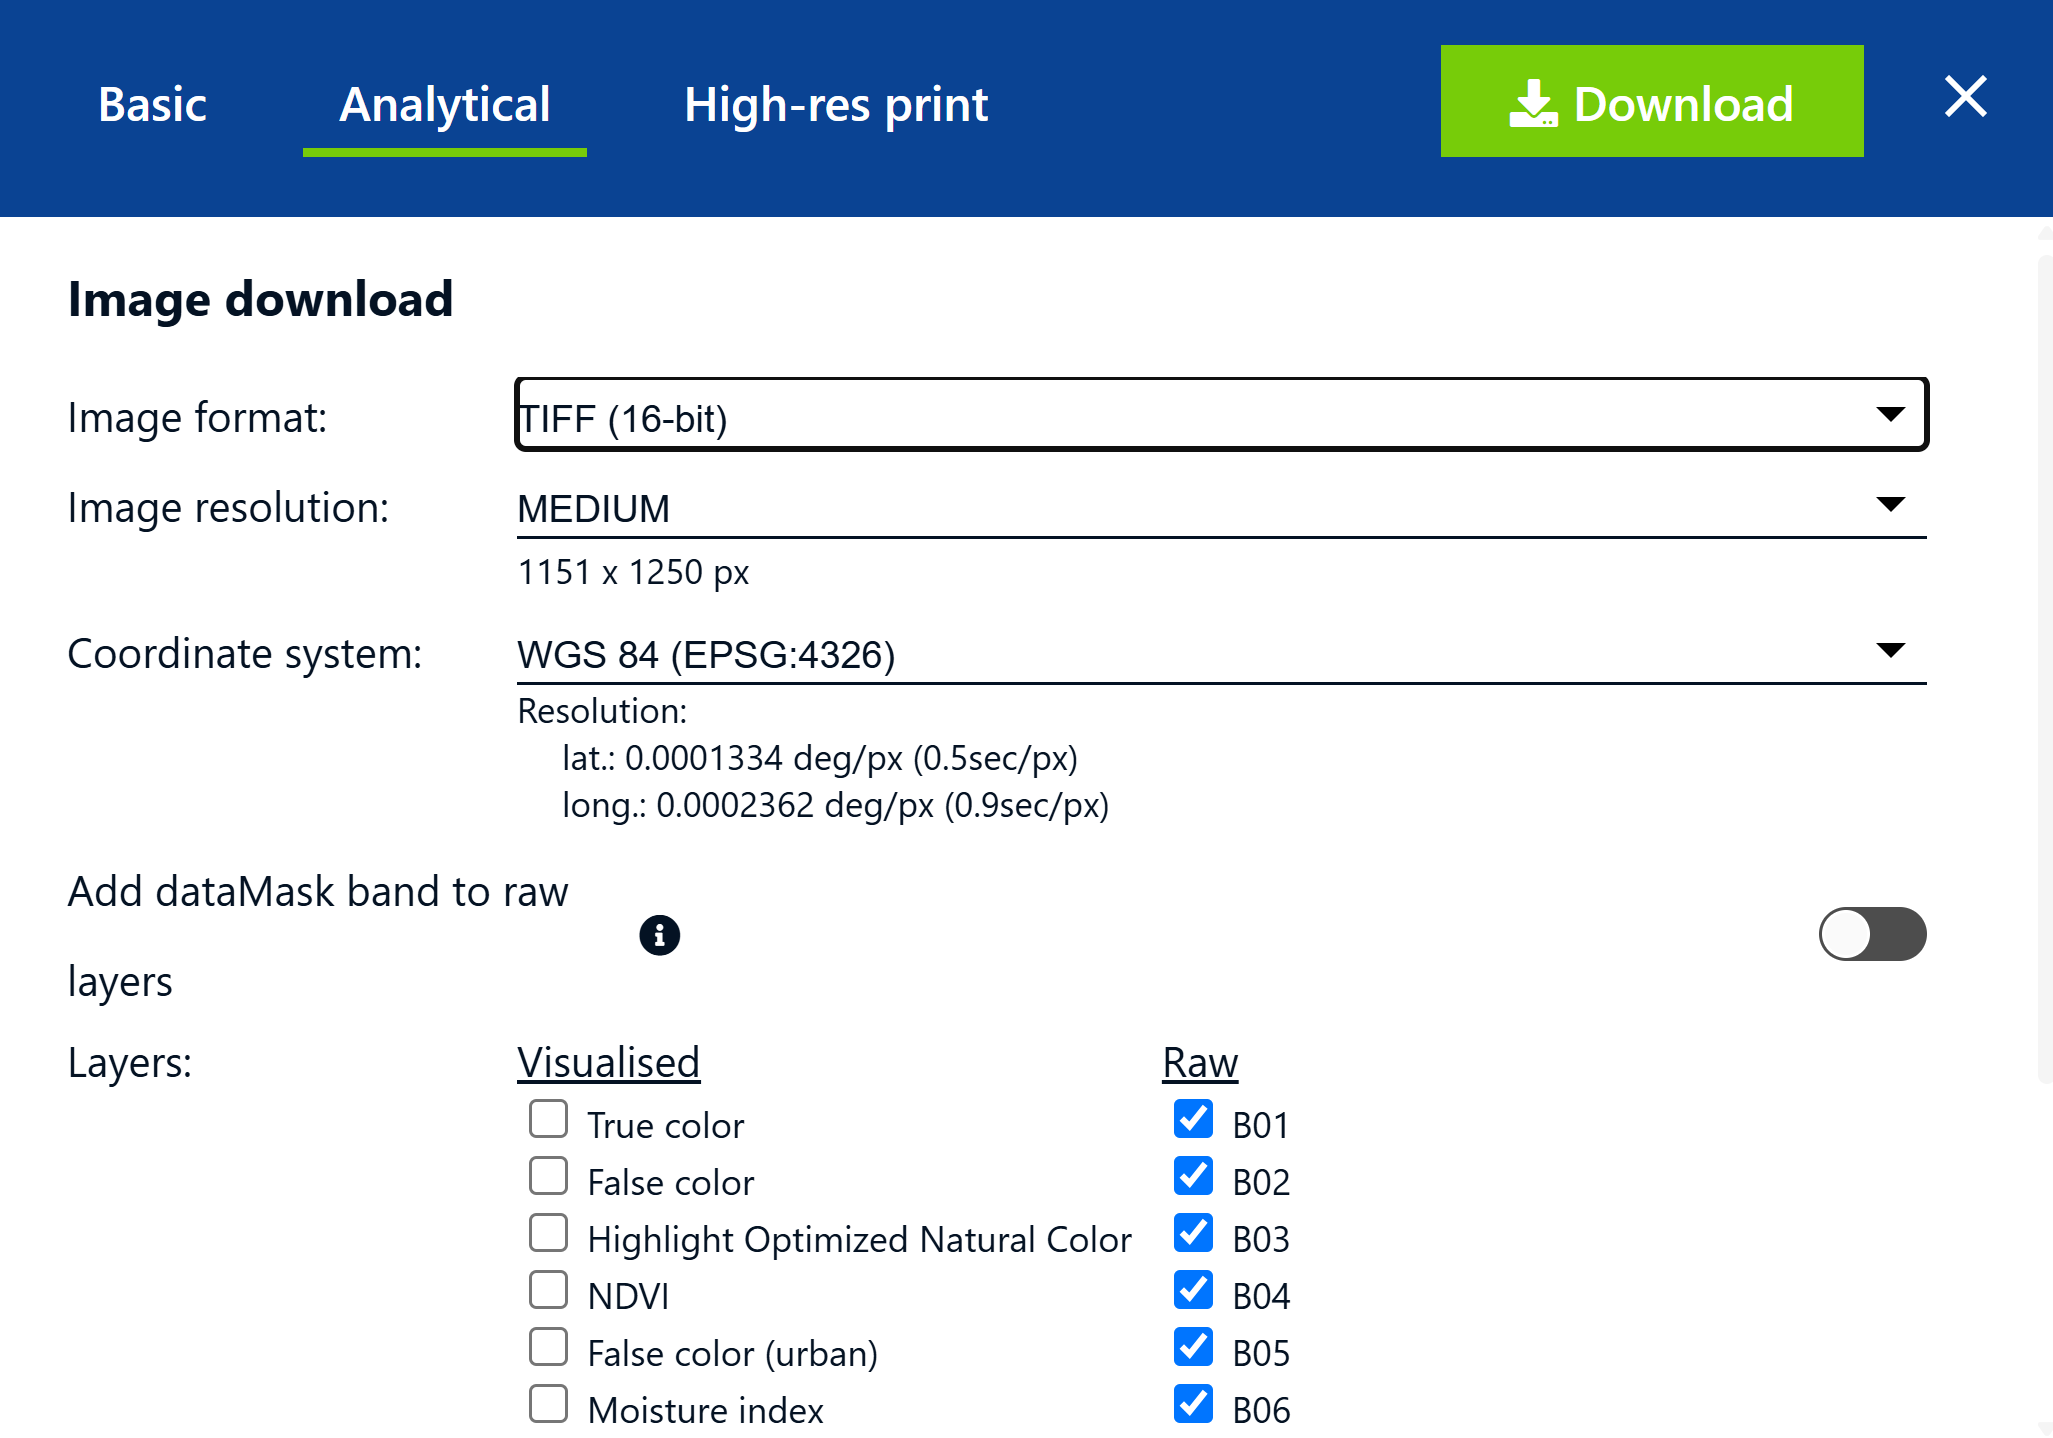The image size is (2053, 1438).
Task: Click the dialog's vertical scrollbar
Action: click(2044, 668)
